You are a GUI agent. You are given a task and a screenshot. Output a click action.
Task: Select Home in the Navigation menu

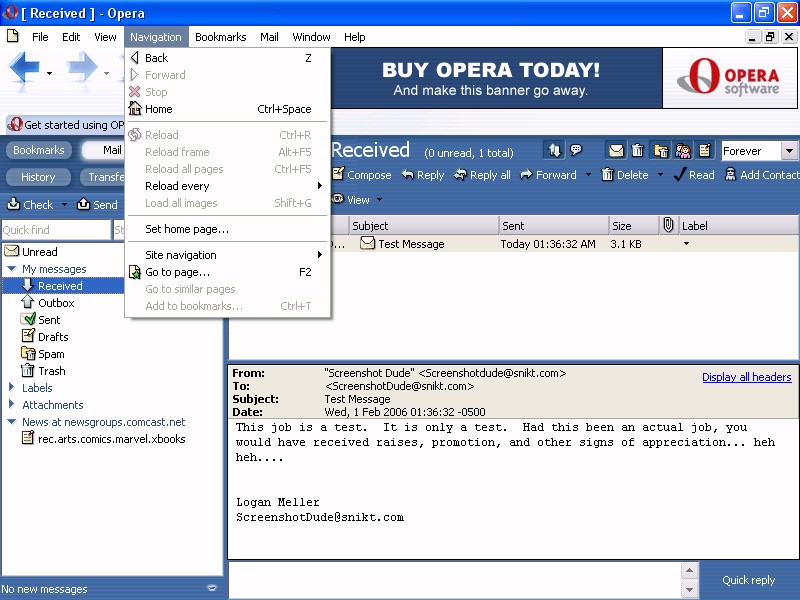pos(228,109)
